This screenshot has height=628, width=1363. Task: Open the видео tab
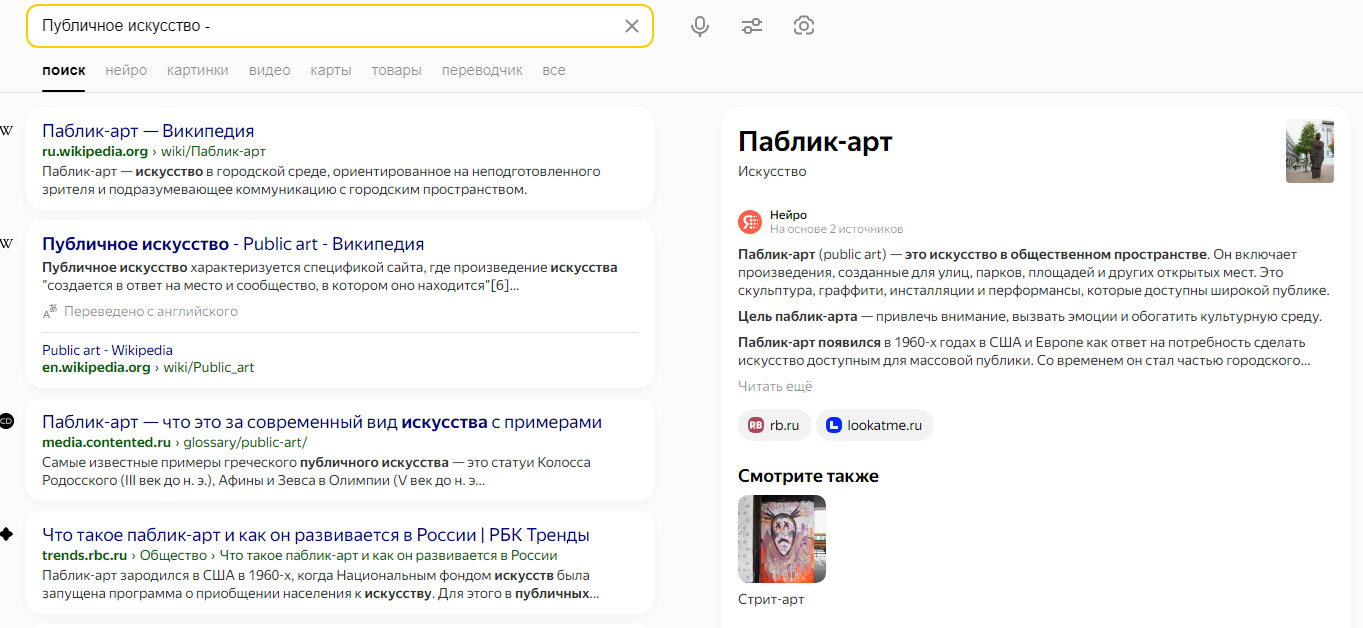tap(269, 70)
